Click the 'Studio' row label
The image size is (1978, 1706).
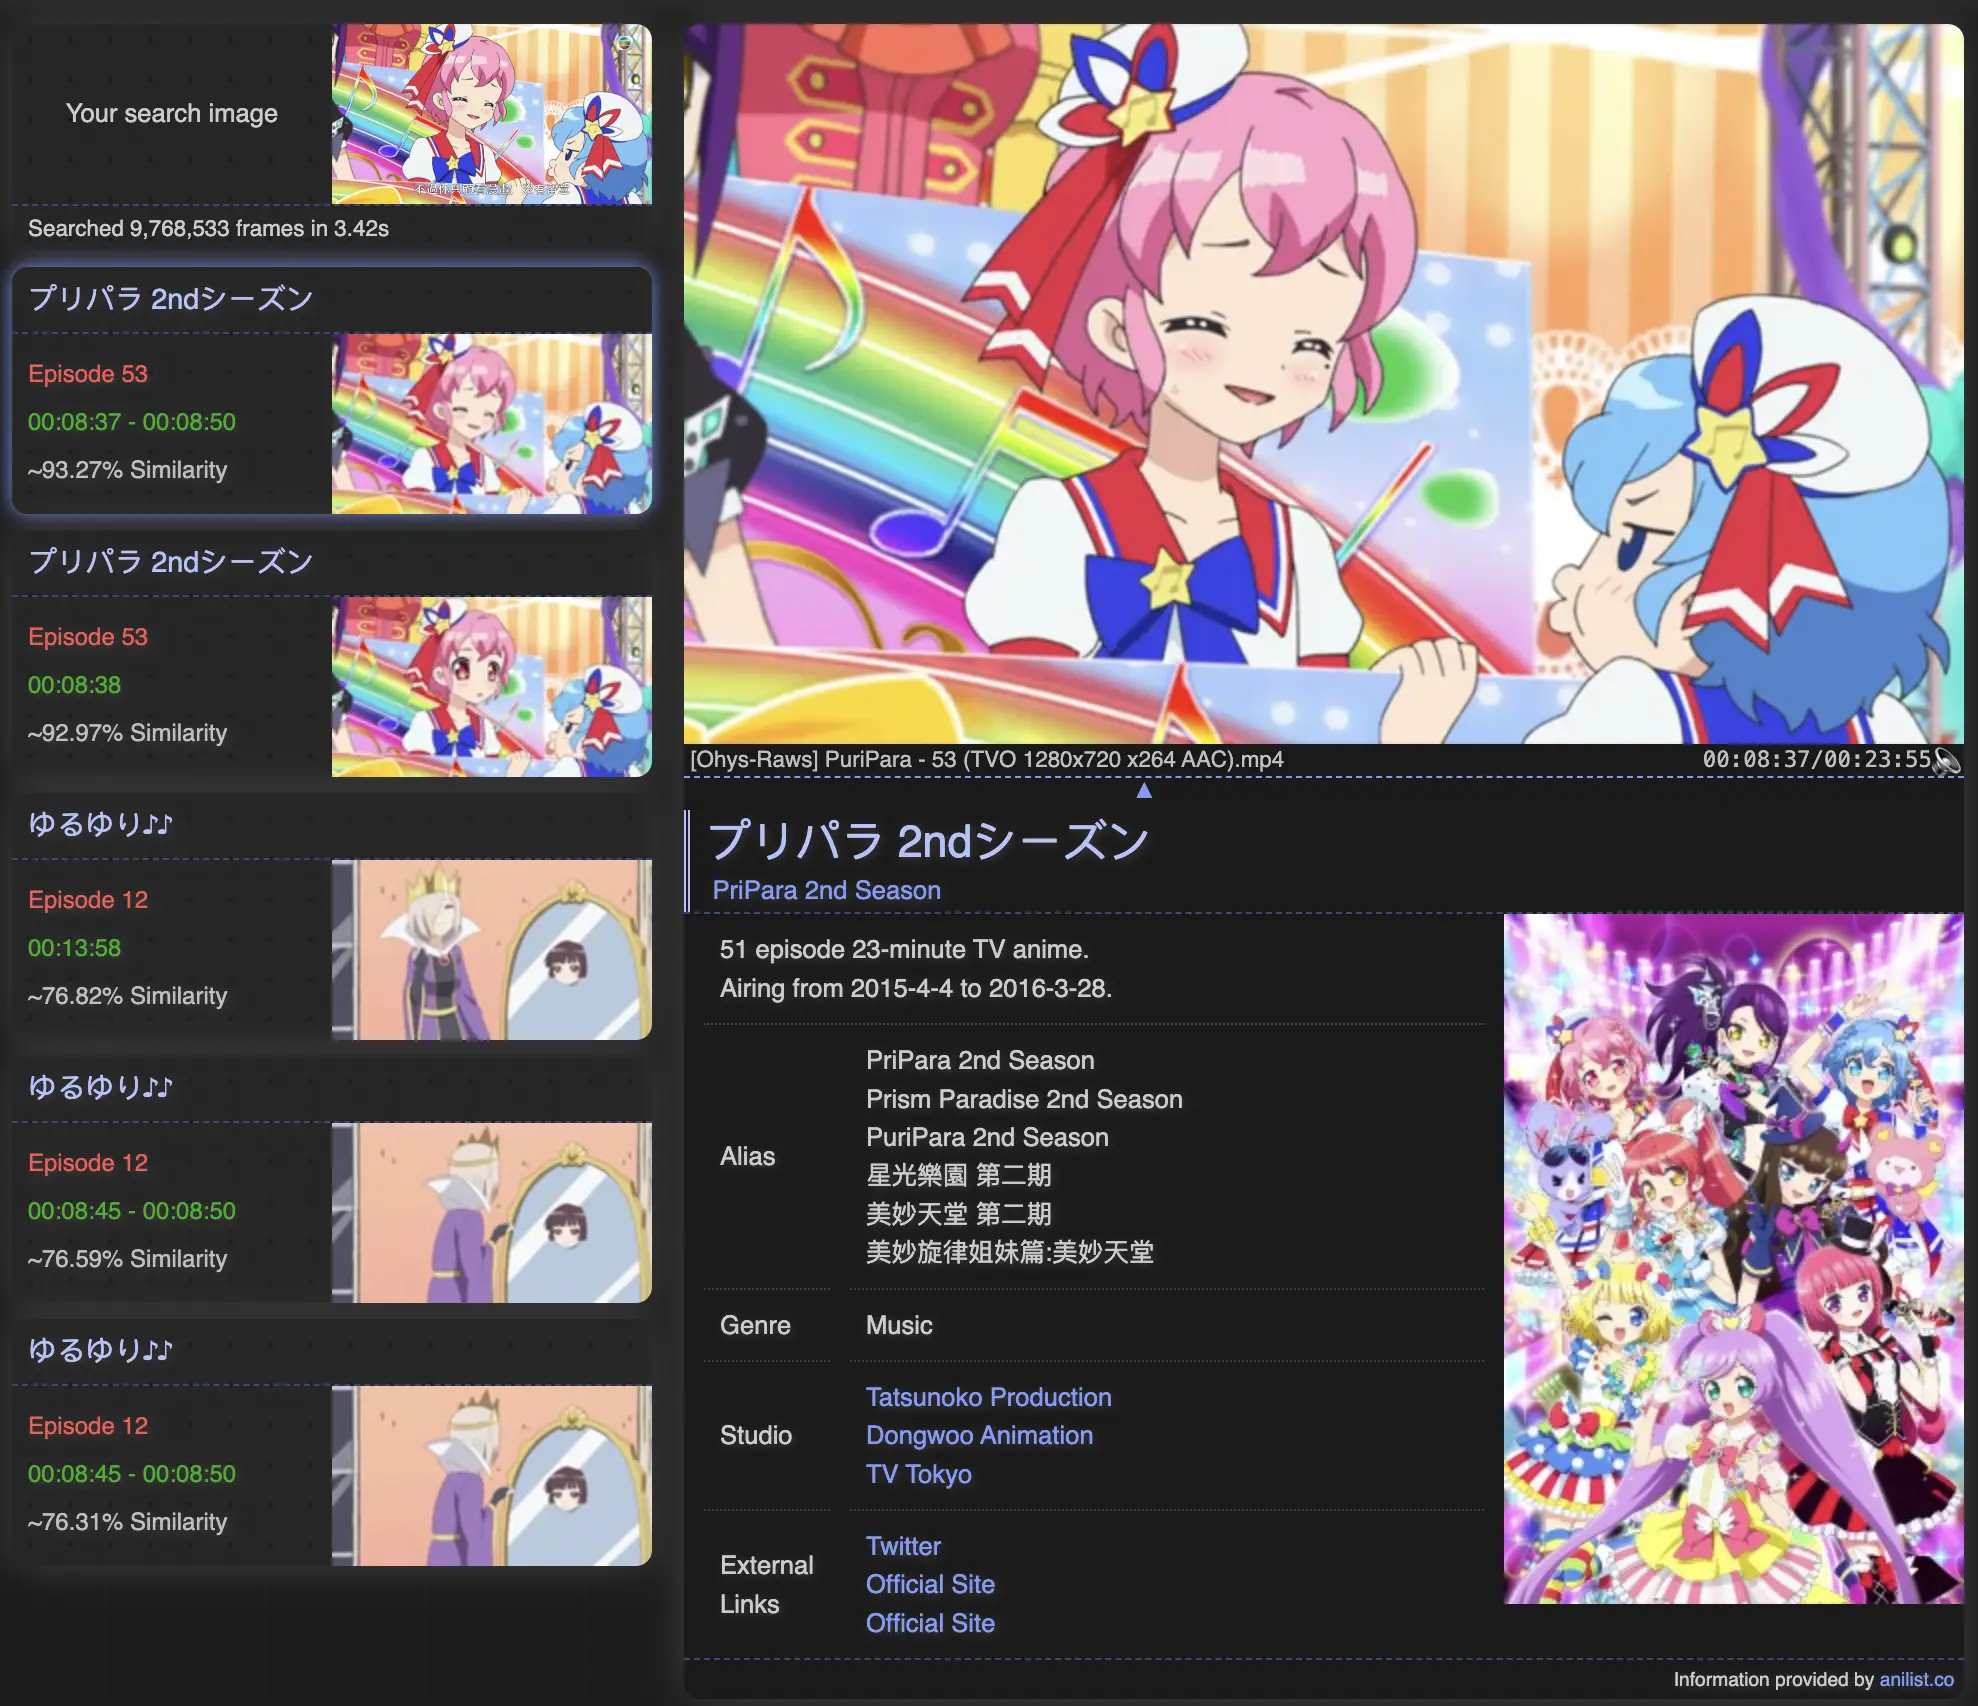(x=756, y=1435)
